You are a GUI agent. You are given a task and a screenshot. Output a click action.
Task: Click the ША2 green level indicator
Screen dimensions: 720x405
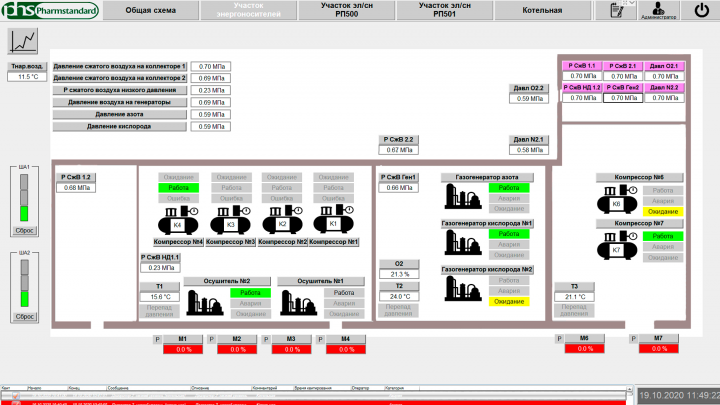pyautogui.click(x=24, y=299)
